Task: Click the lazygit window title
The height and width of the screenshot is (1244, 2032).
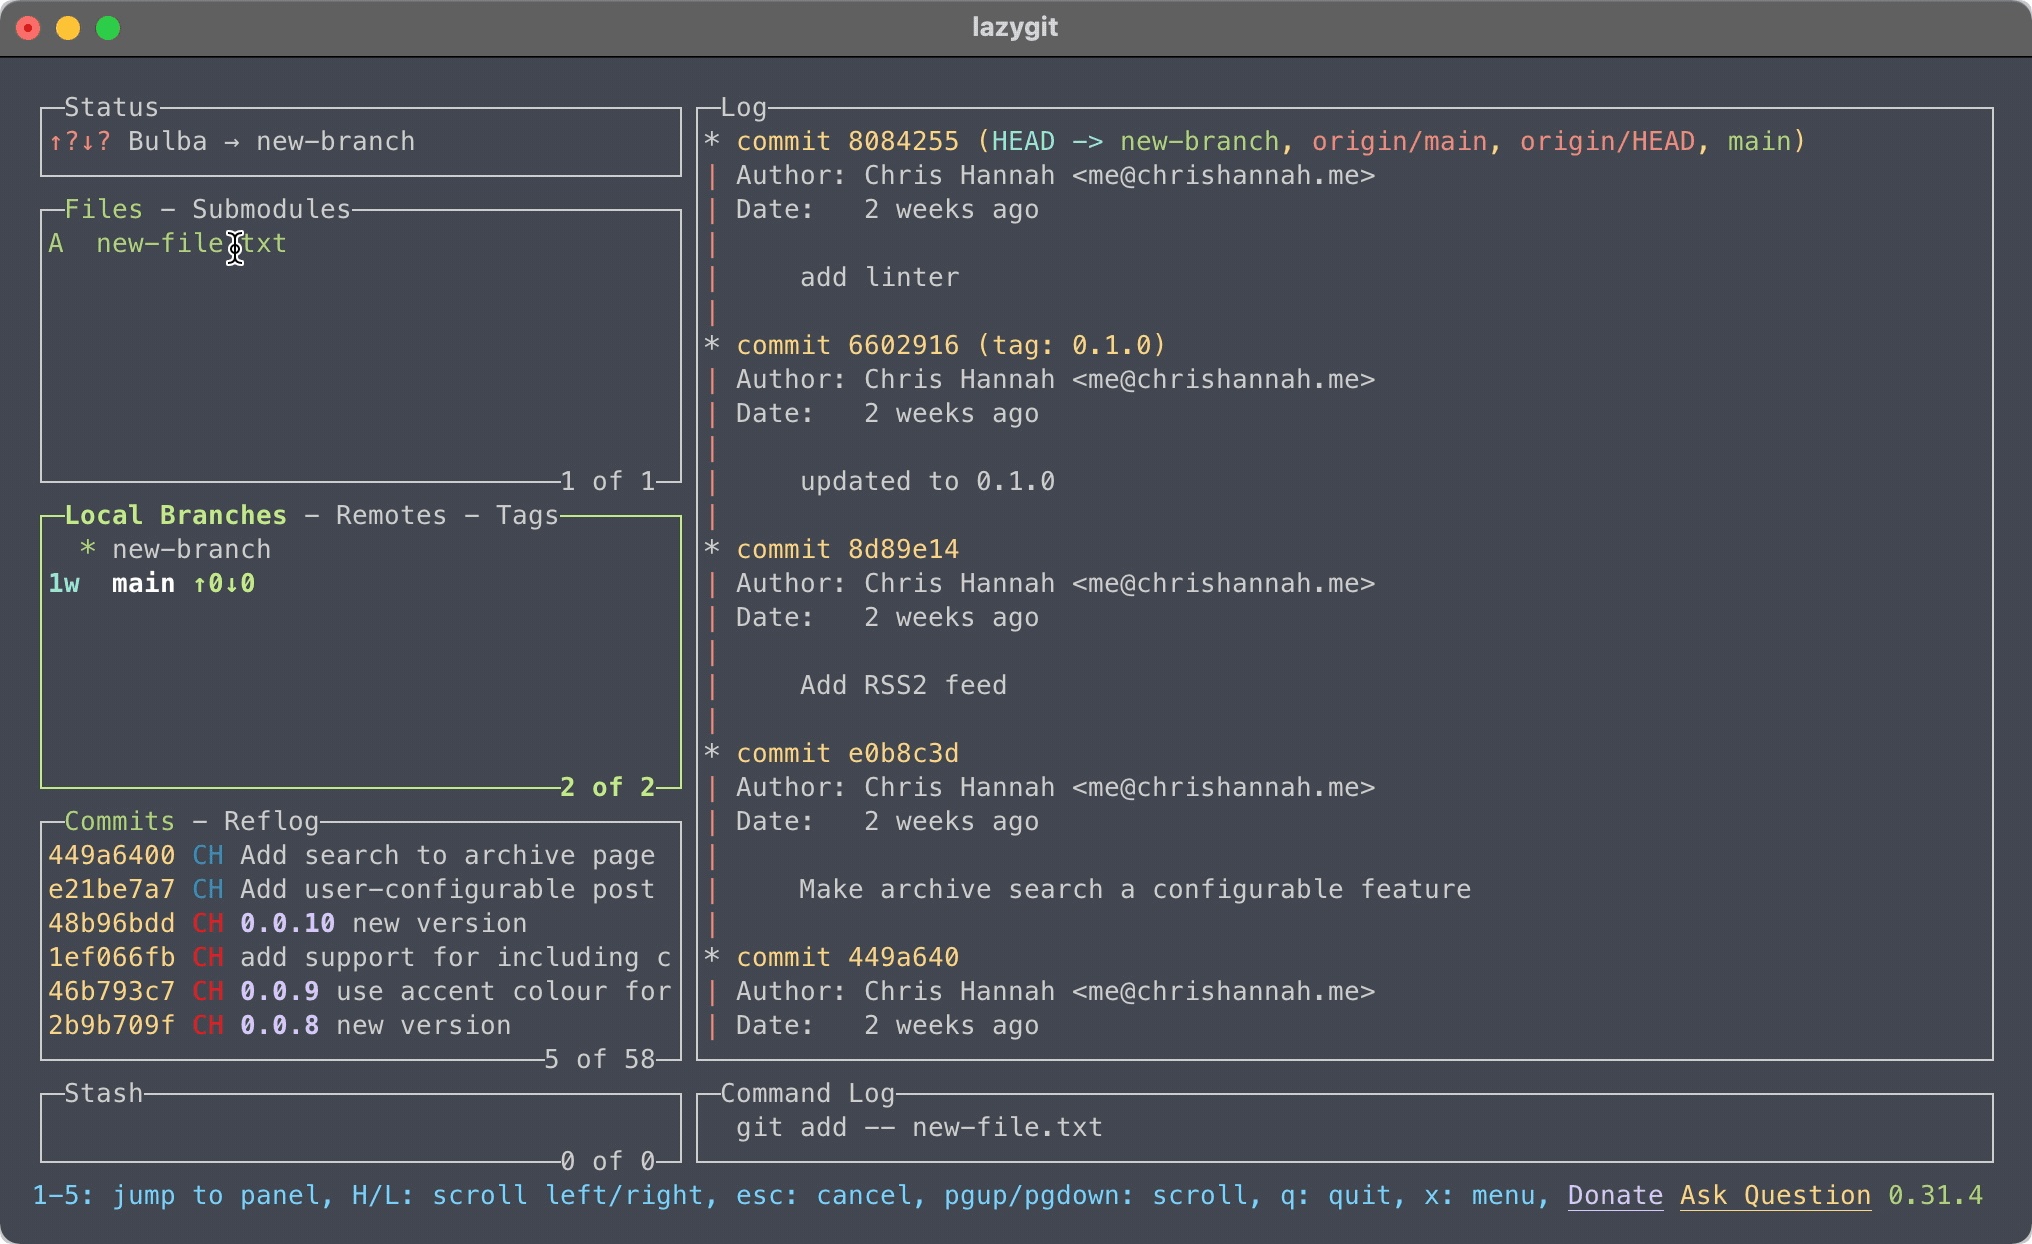Action: 1015,27
